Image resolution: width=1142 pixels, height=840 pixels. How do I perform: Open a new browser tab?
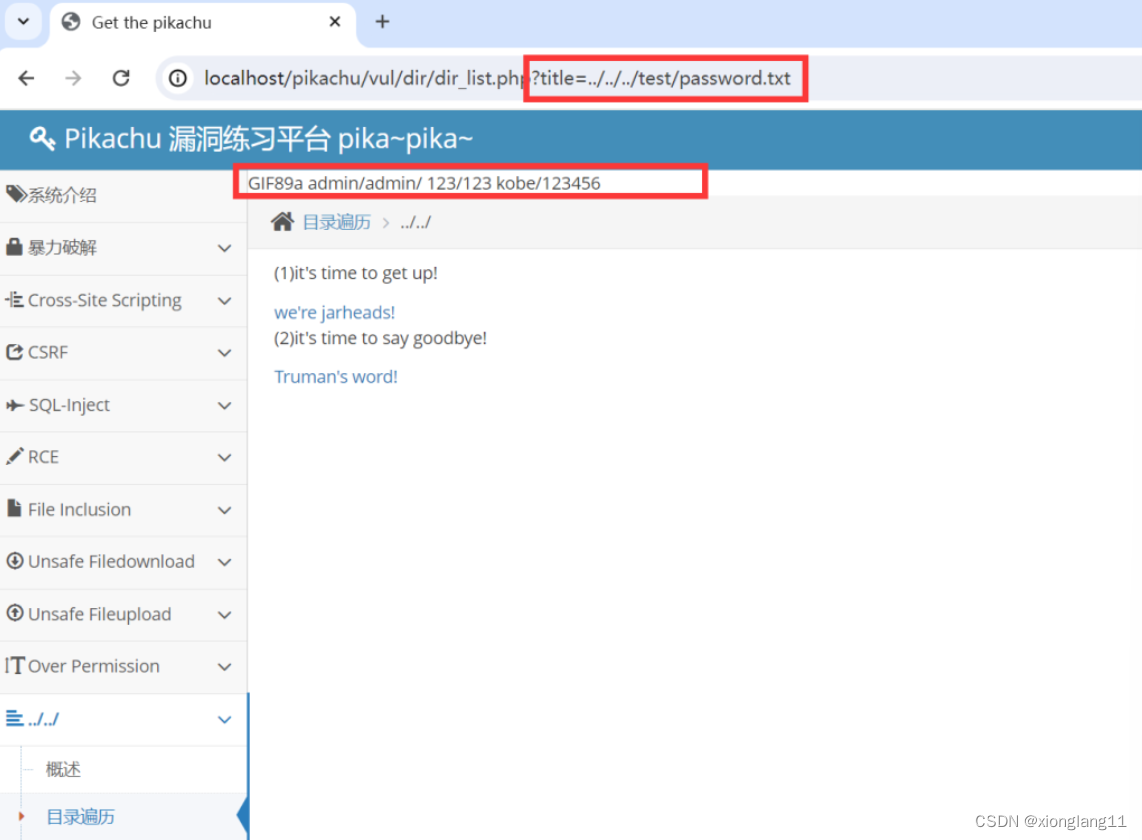click(382, 22)
